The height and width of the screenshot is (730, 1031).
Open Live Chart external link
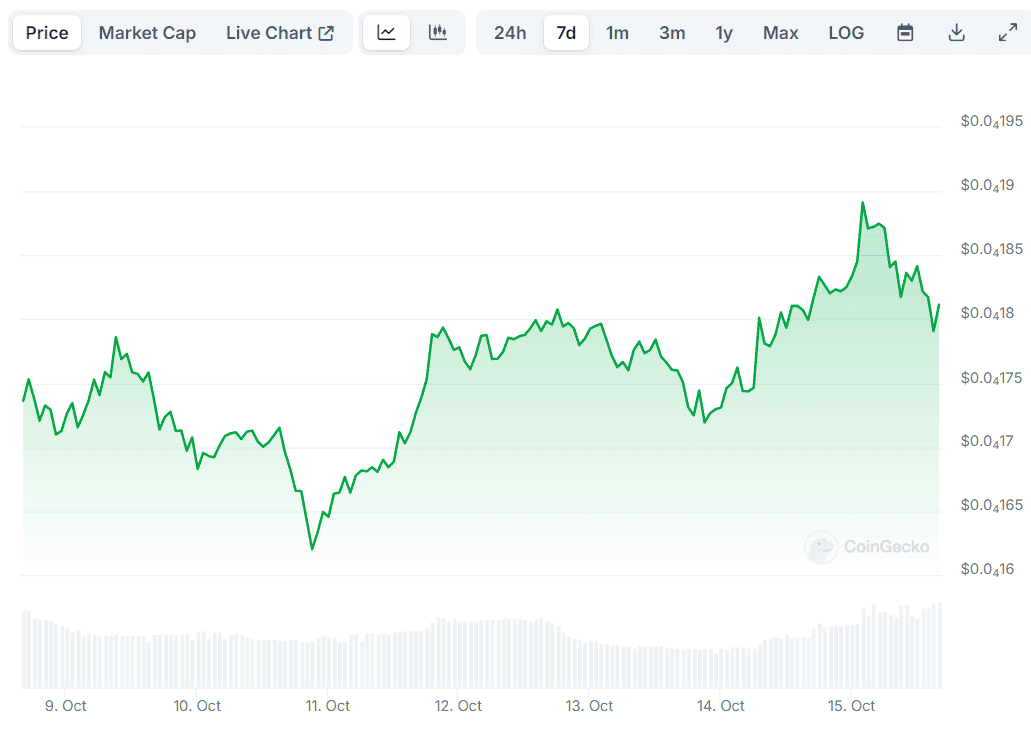[280, 33]
